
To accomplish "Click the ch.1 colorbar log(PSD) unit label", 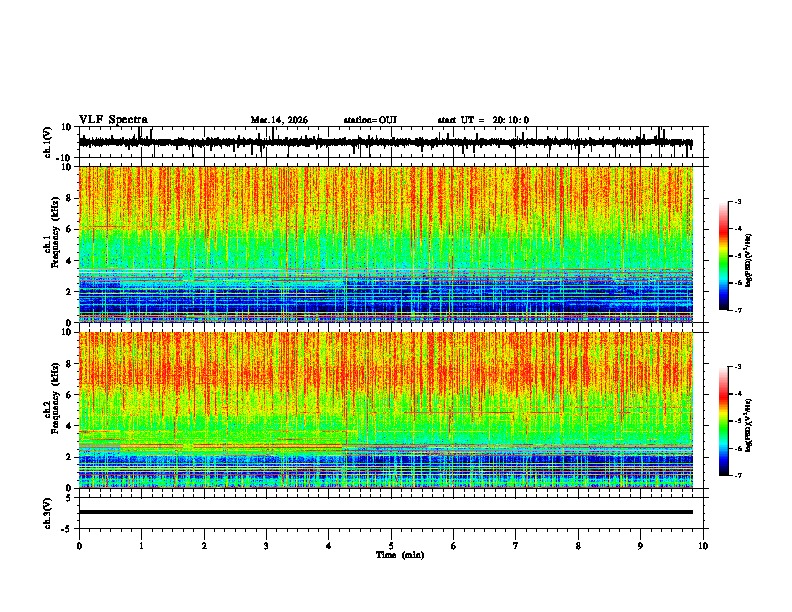I will click(749, 260).
